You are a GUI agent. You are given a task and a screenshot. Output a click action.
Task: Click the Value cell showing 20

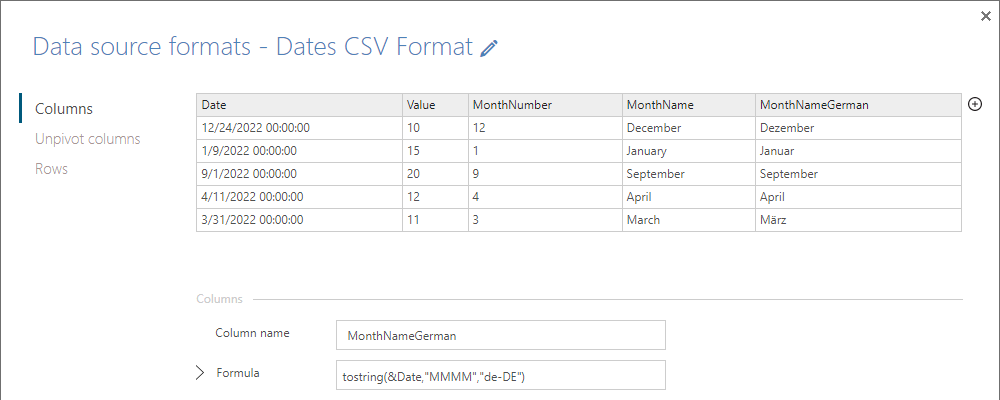(x=436, y=174)
